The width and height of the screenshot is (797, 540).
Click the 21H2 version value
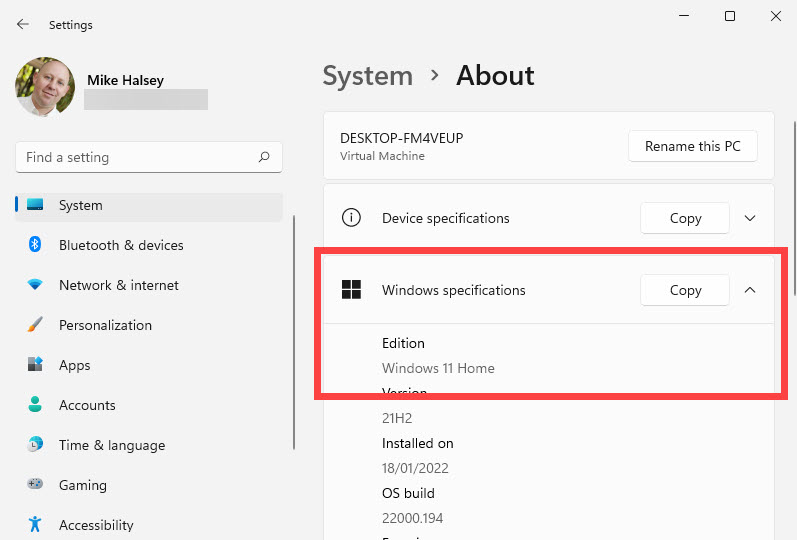pyautogui.click(x=397, y=418)
